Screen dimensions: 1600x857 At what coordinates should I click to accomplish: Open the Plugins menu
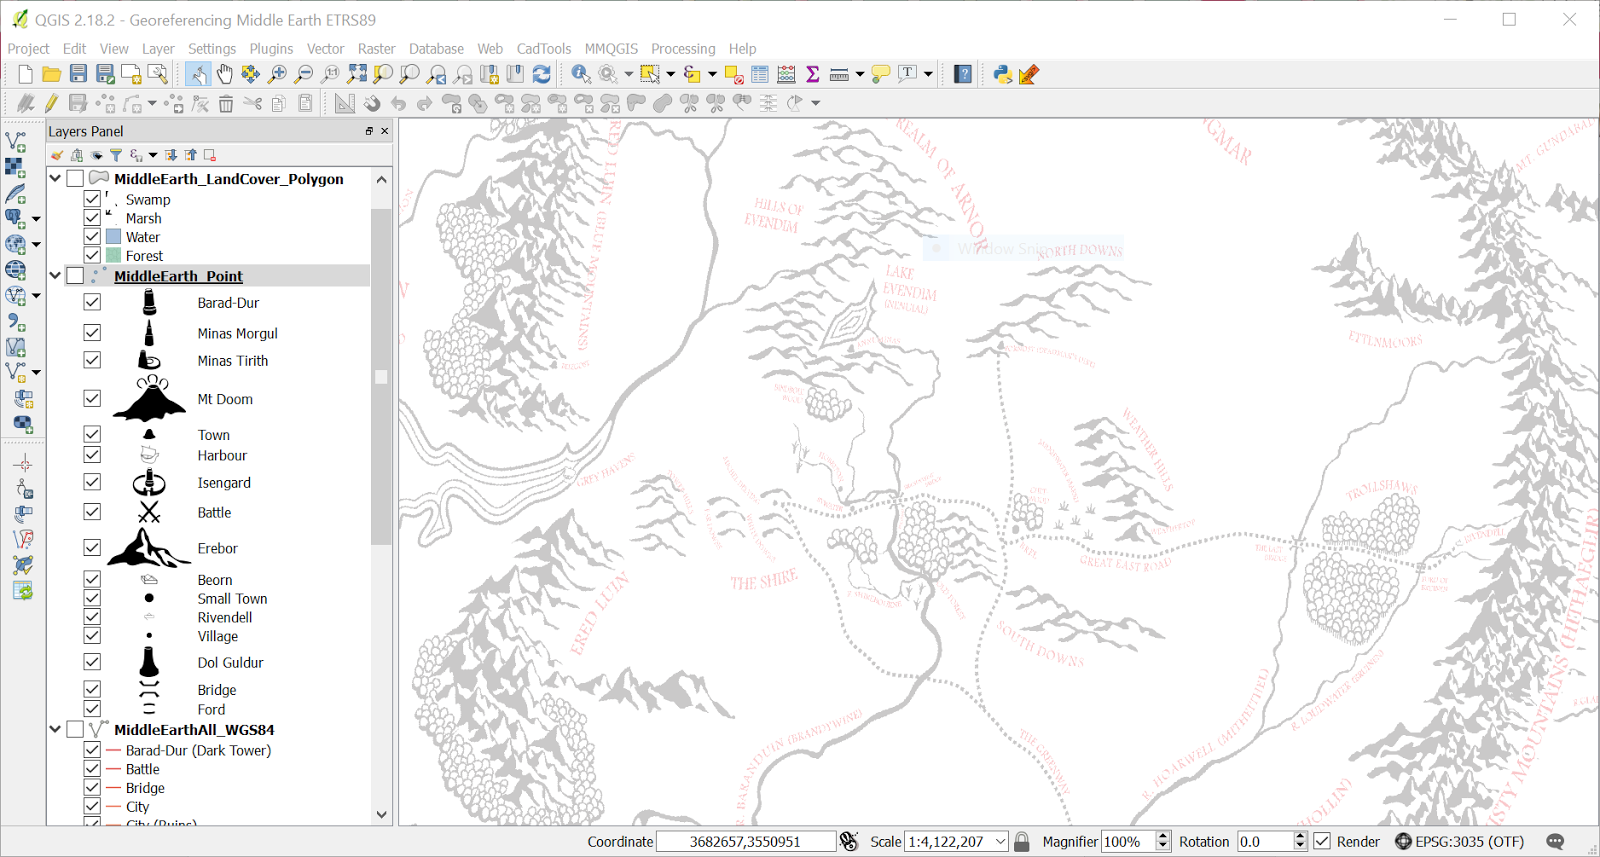point(271,48)
